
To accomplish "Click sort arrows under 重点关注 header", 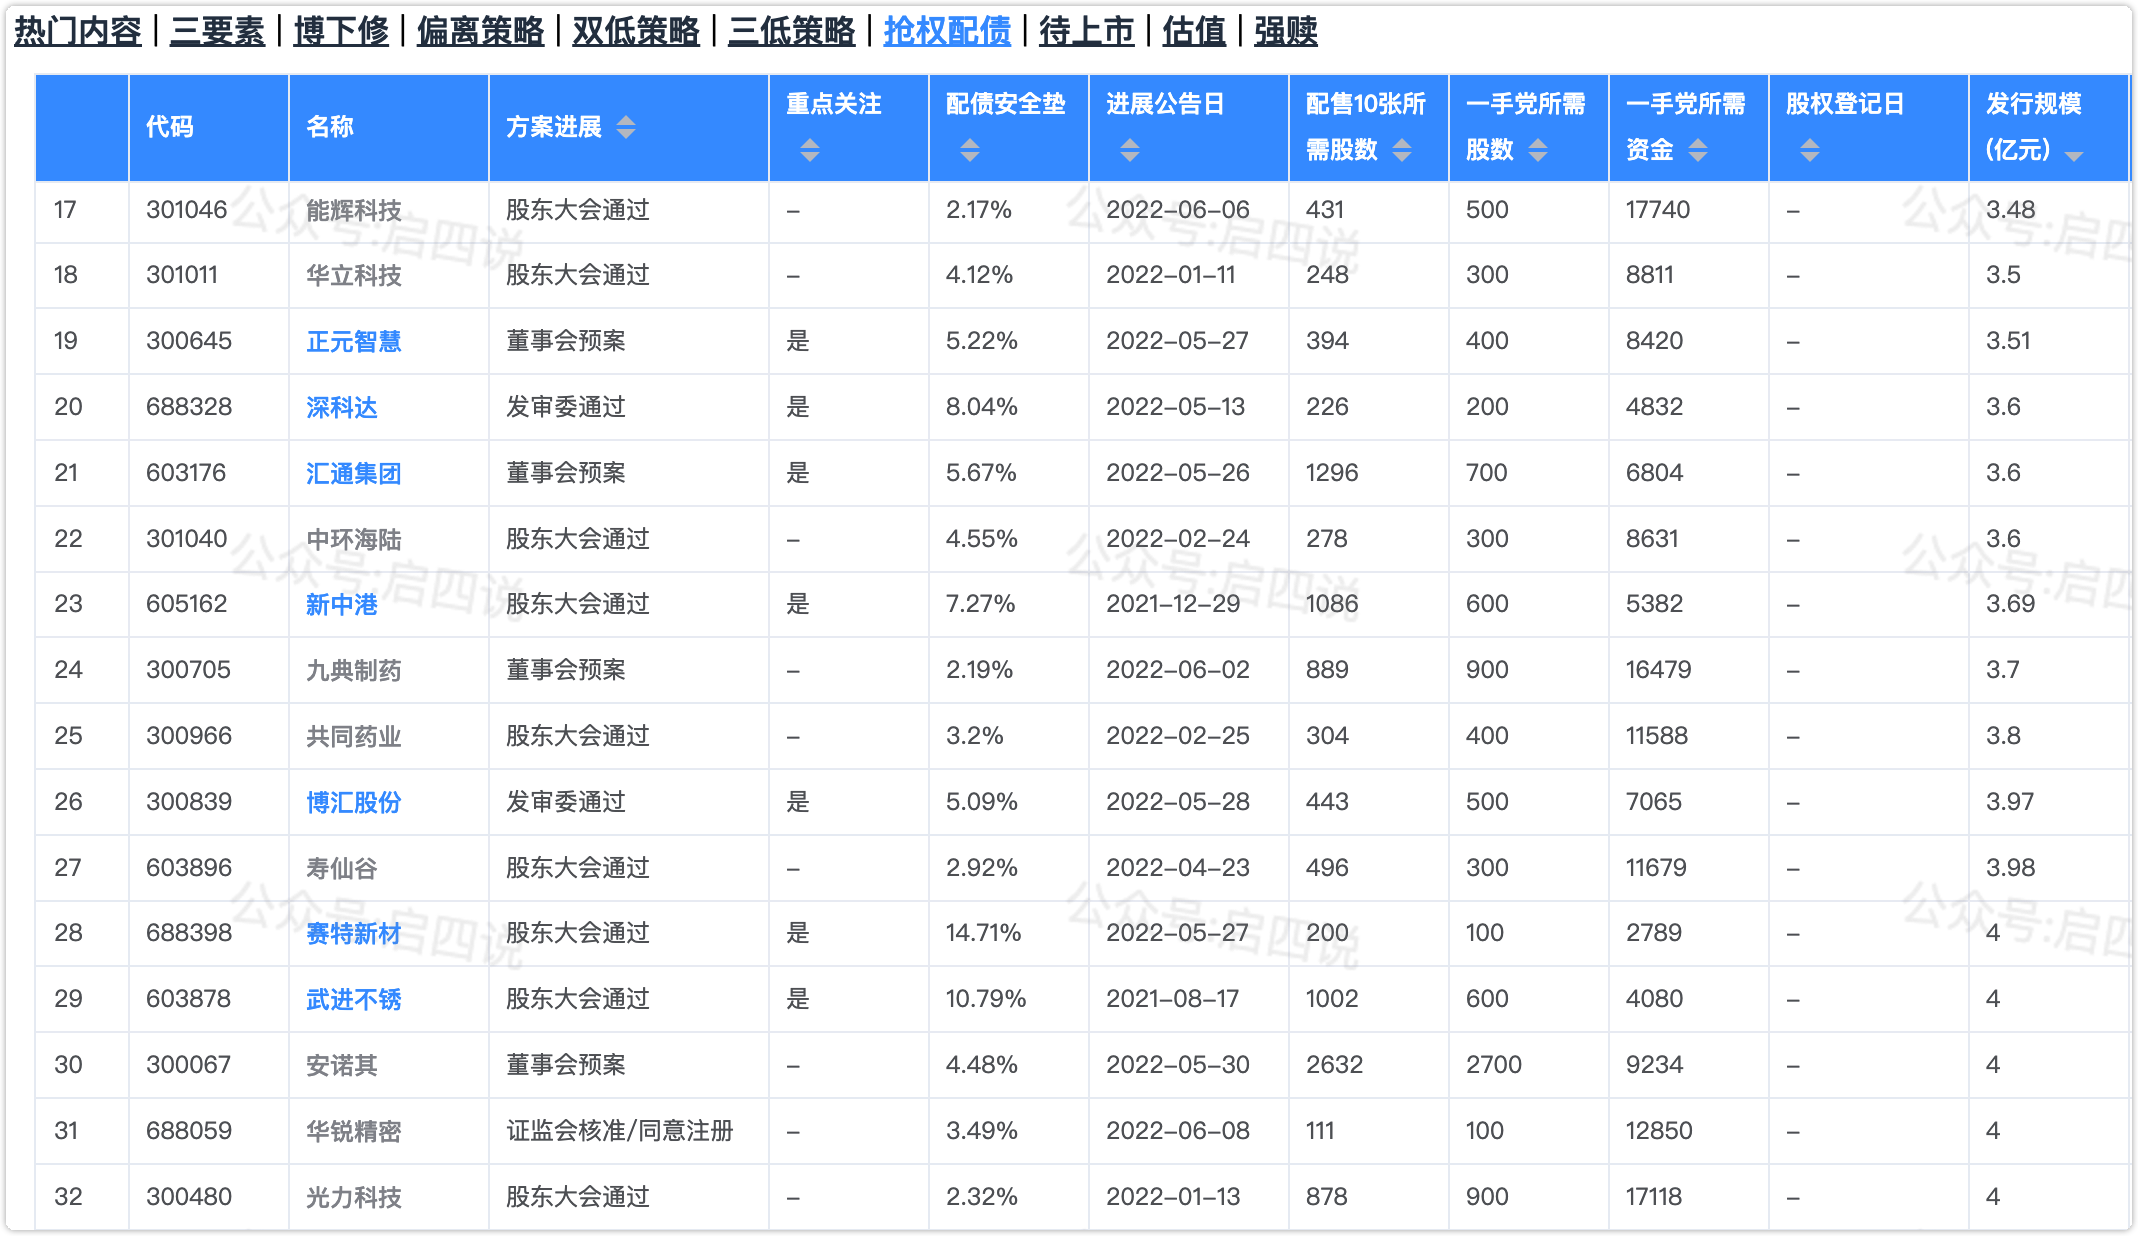I will (810, 151).
